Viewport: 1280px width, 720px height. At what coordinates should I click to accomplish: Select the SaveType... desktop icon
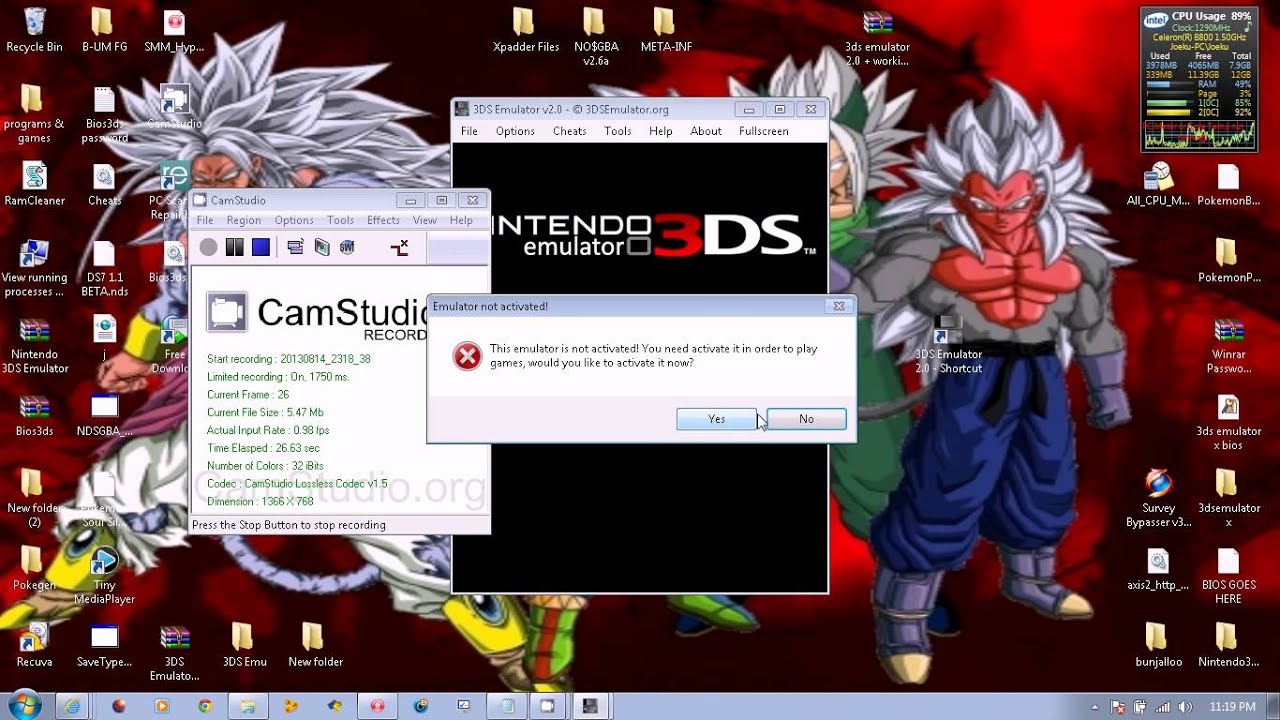pos(104,645)
